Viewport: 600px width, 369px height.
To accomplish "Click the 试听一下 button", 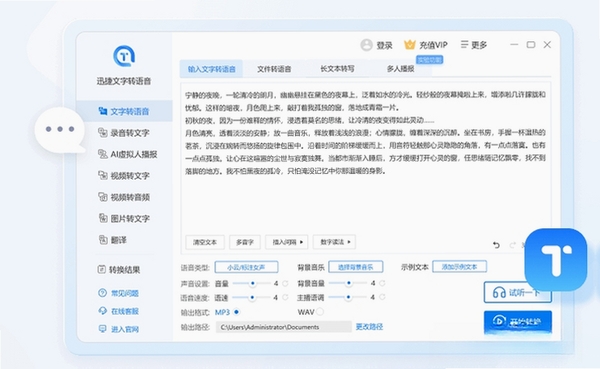I will tap(517, 293).
